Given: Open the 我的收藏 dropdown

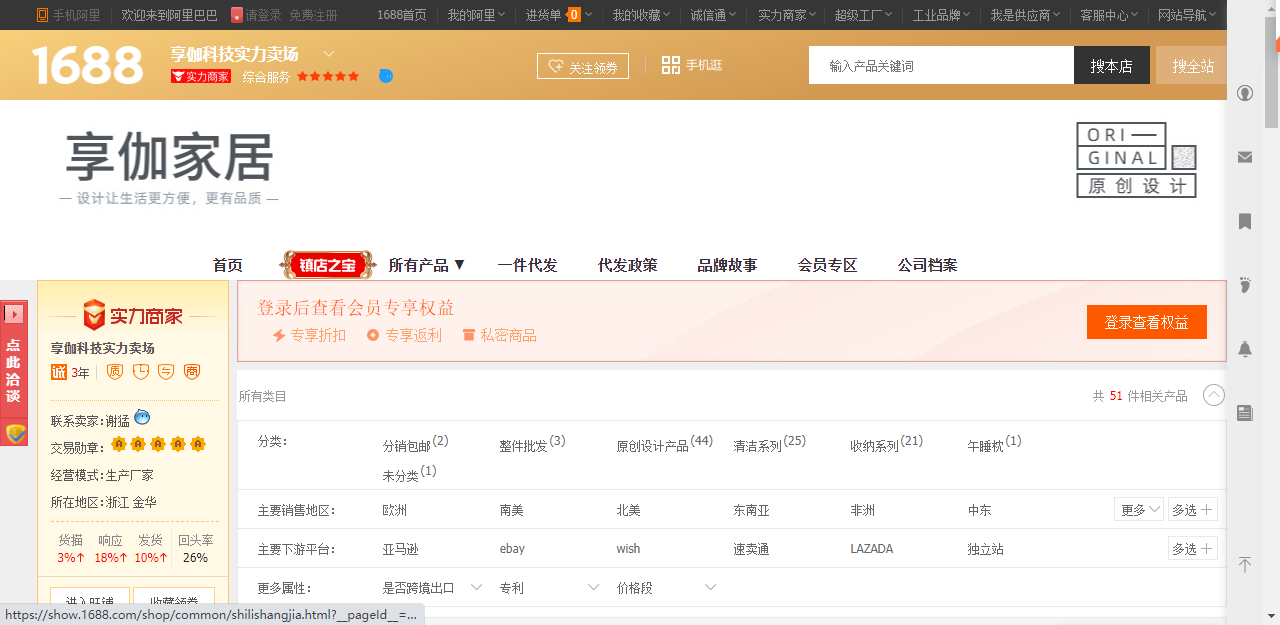Looking at the screenshot, I should coord(641,15).
